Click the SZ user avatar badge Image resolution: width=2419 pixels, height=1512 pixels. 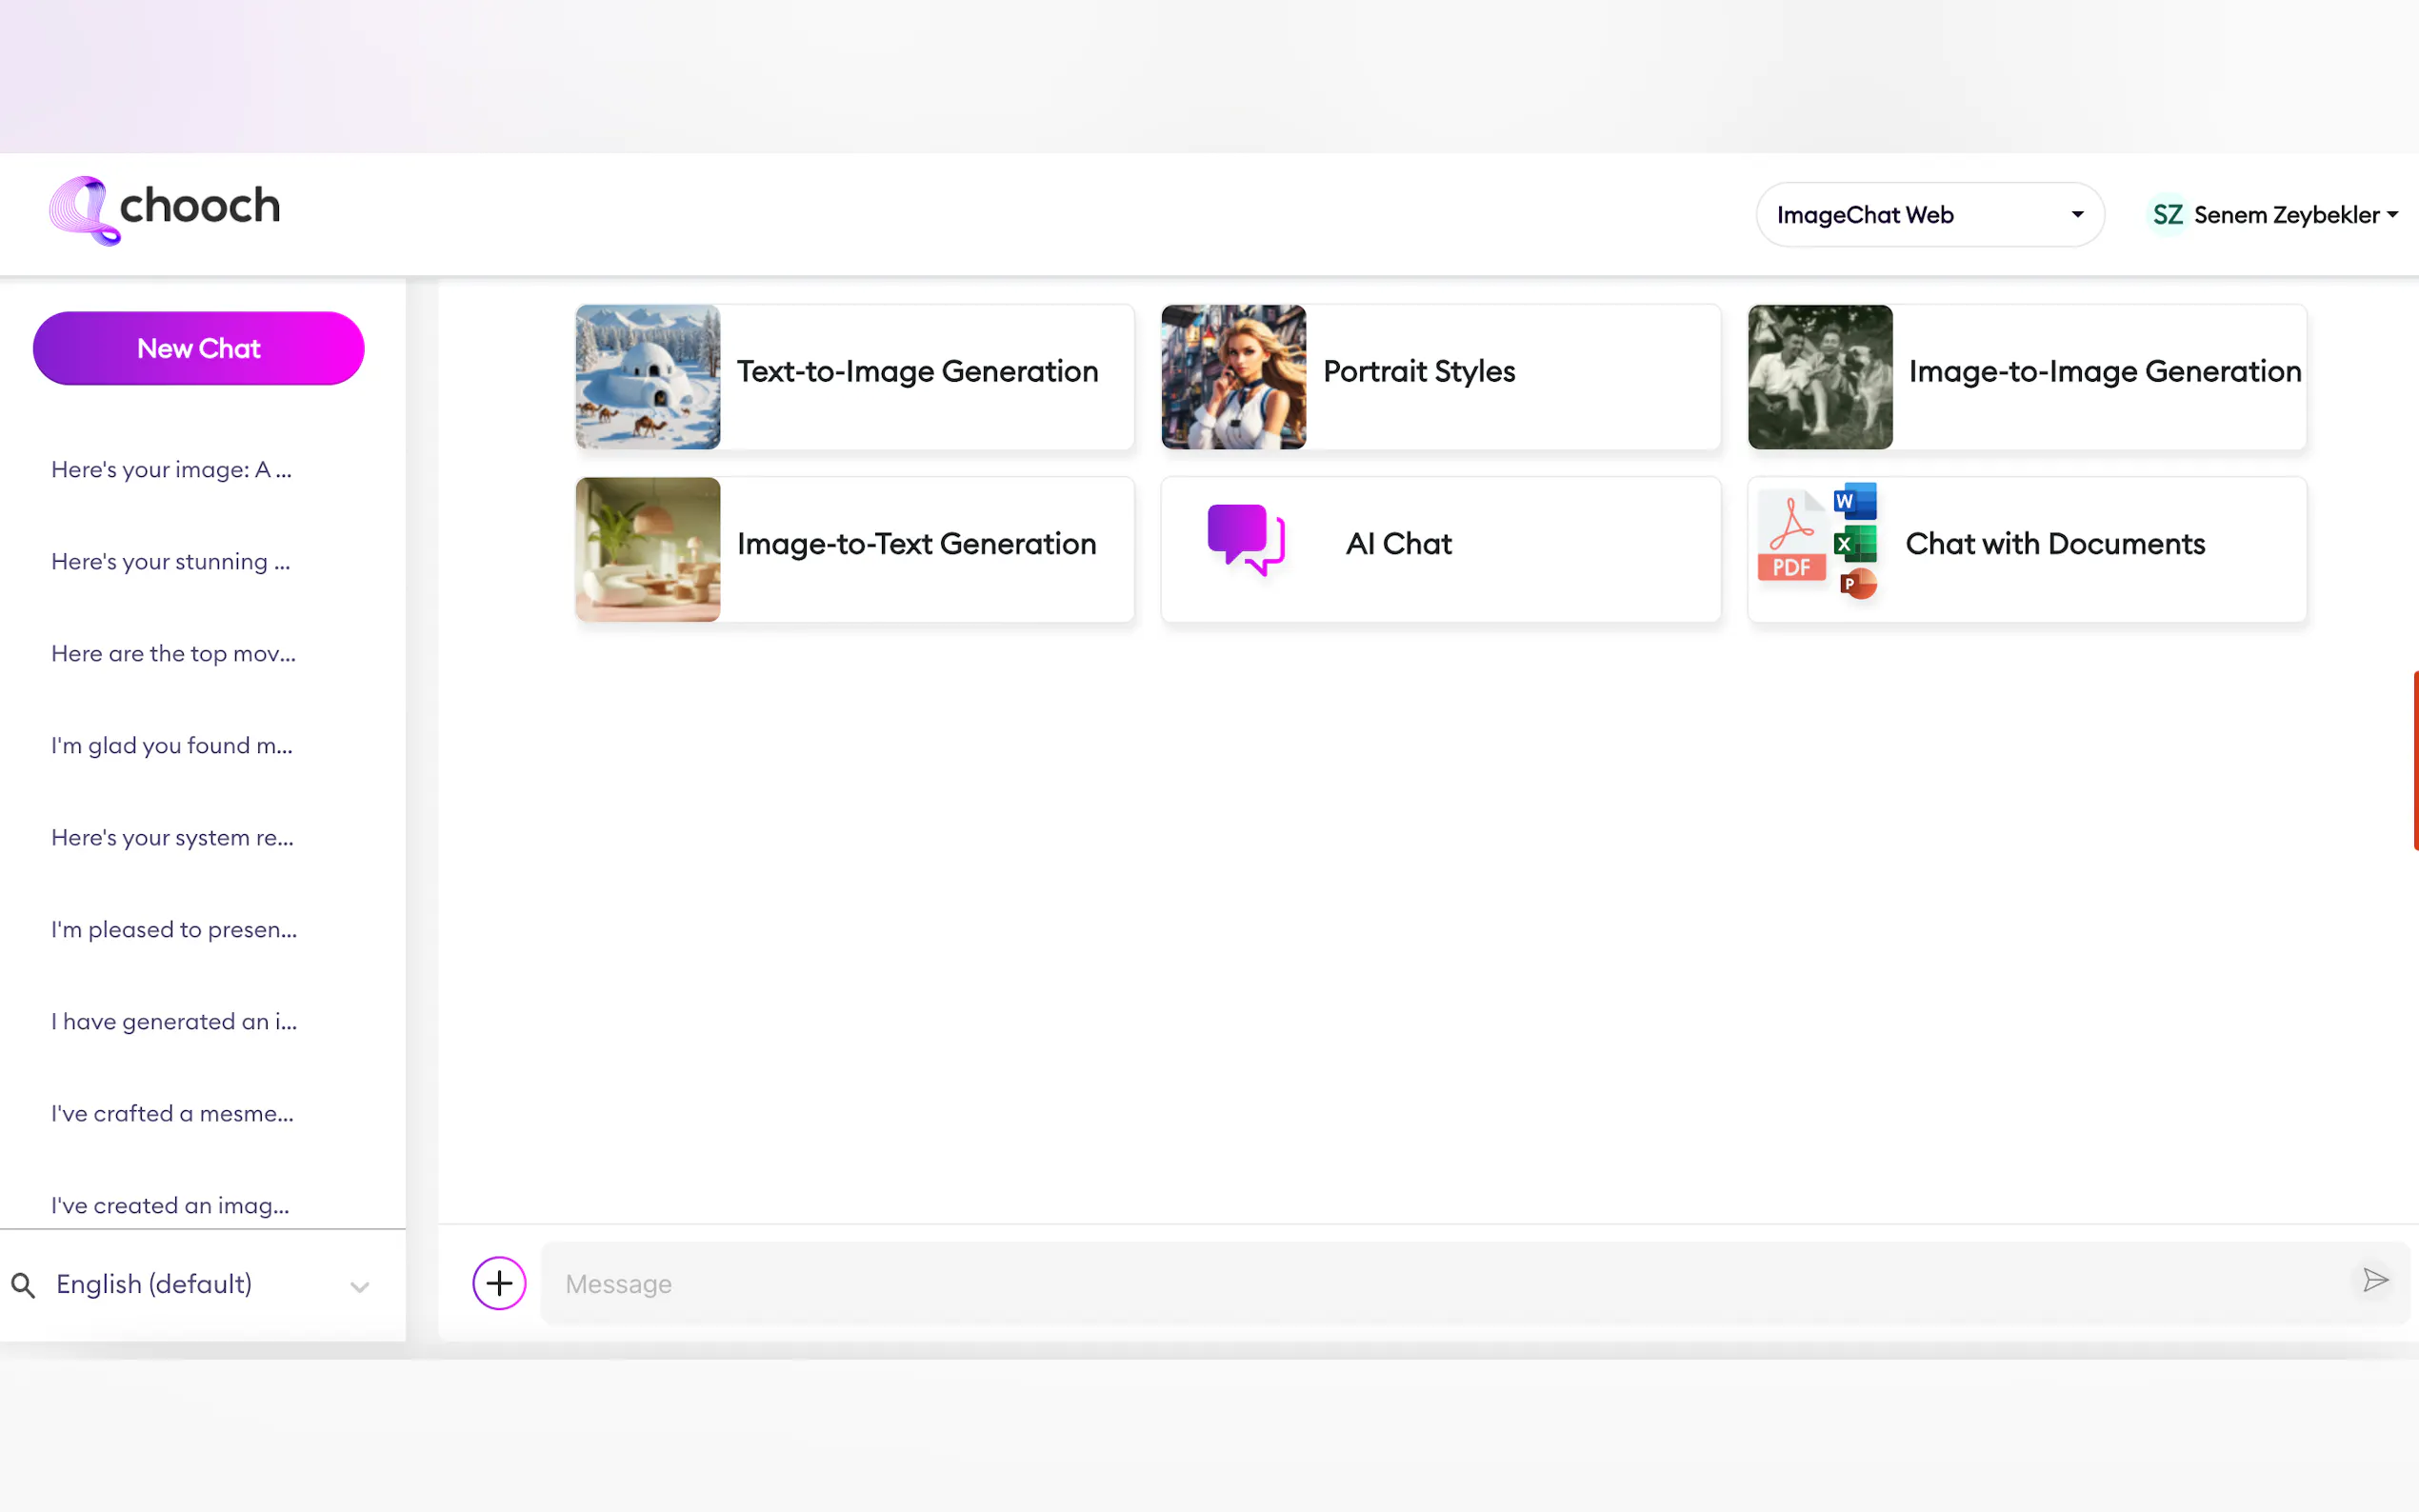point(2167,215)
